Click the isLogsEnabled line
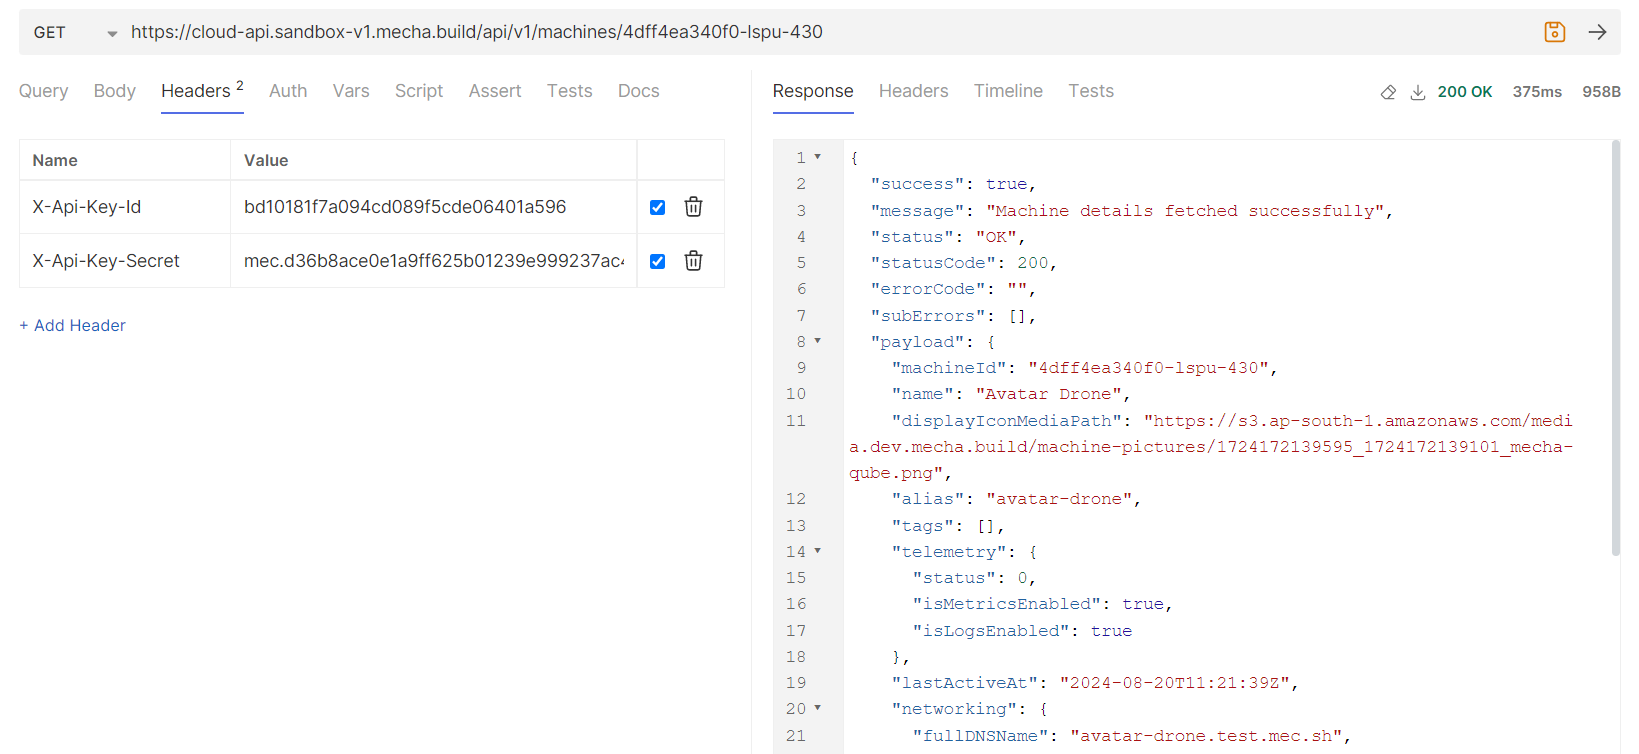The height and width of the screenshot is (754, 1639). click(x=1021, y=631)
